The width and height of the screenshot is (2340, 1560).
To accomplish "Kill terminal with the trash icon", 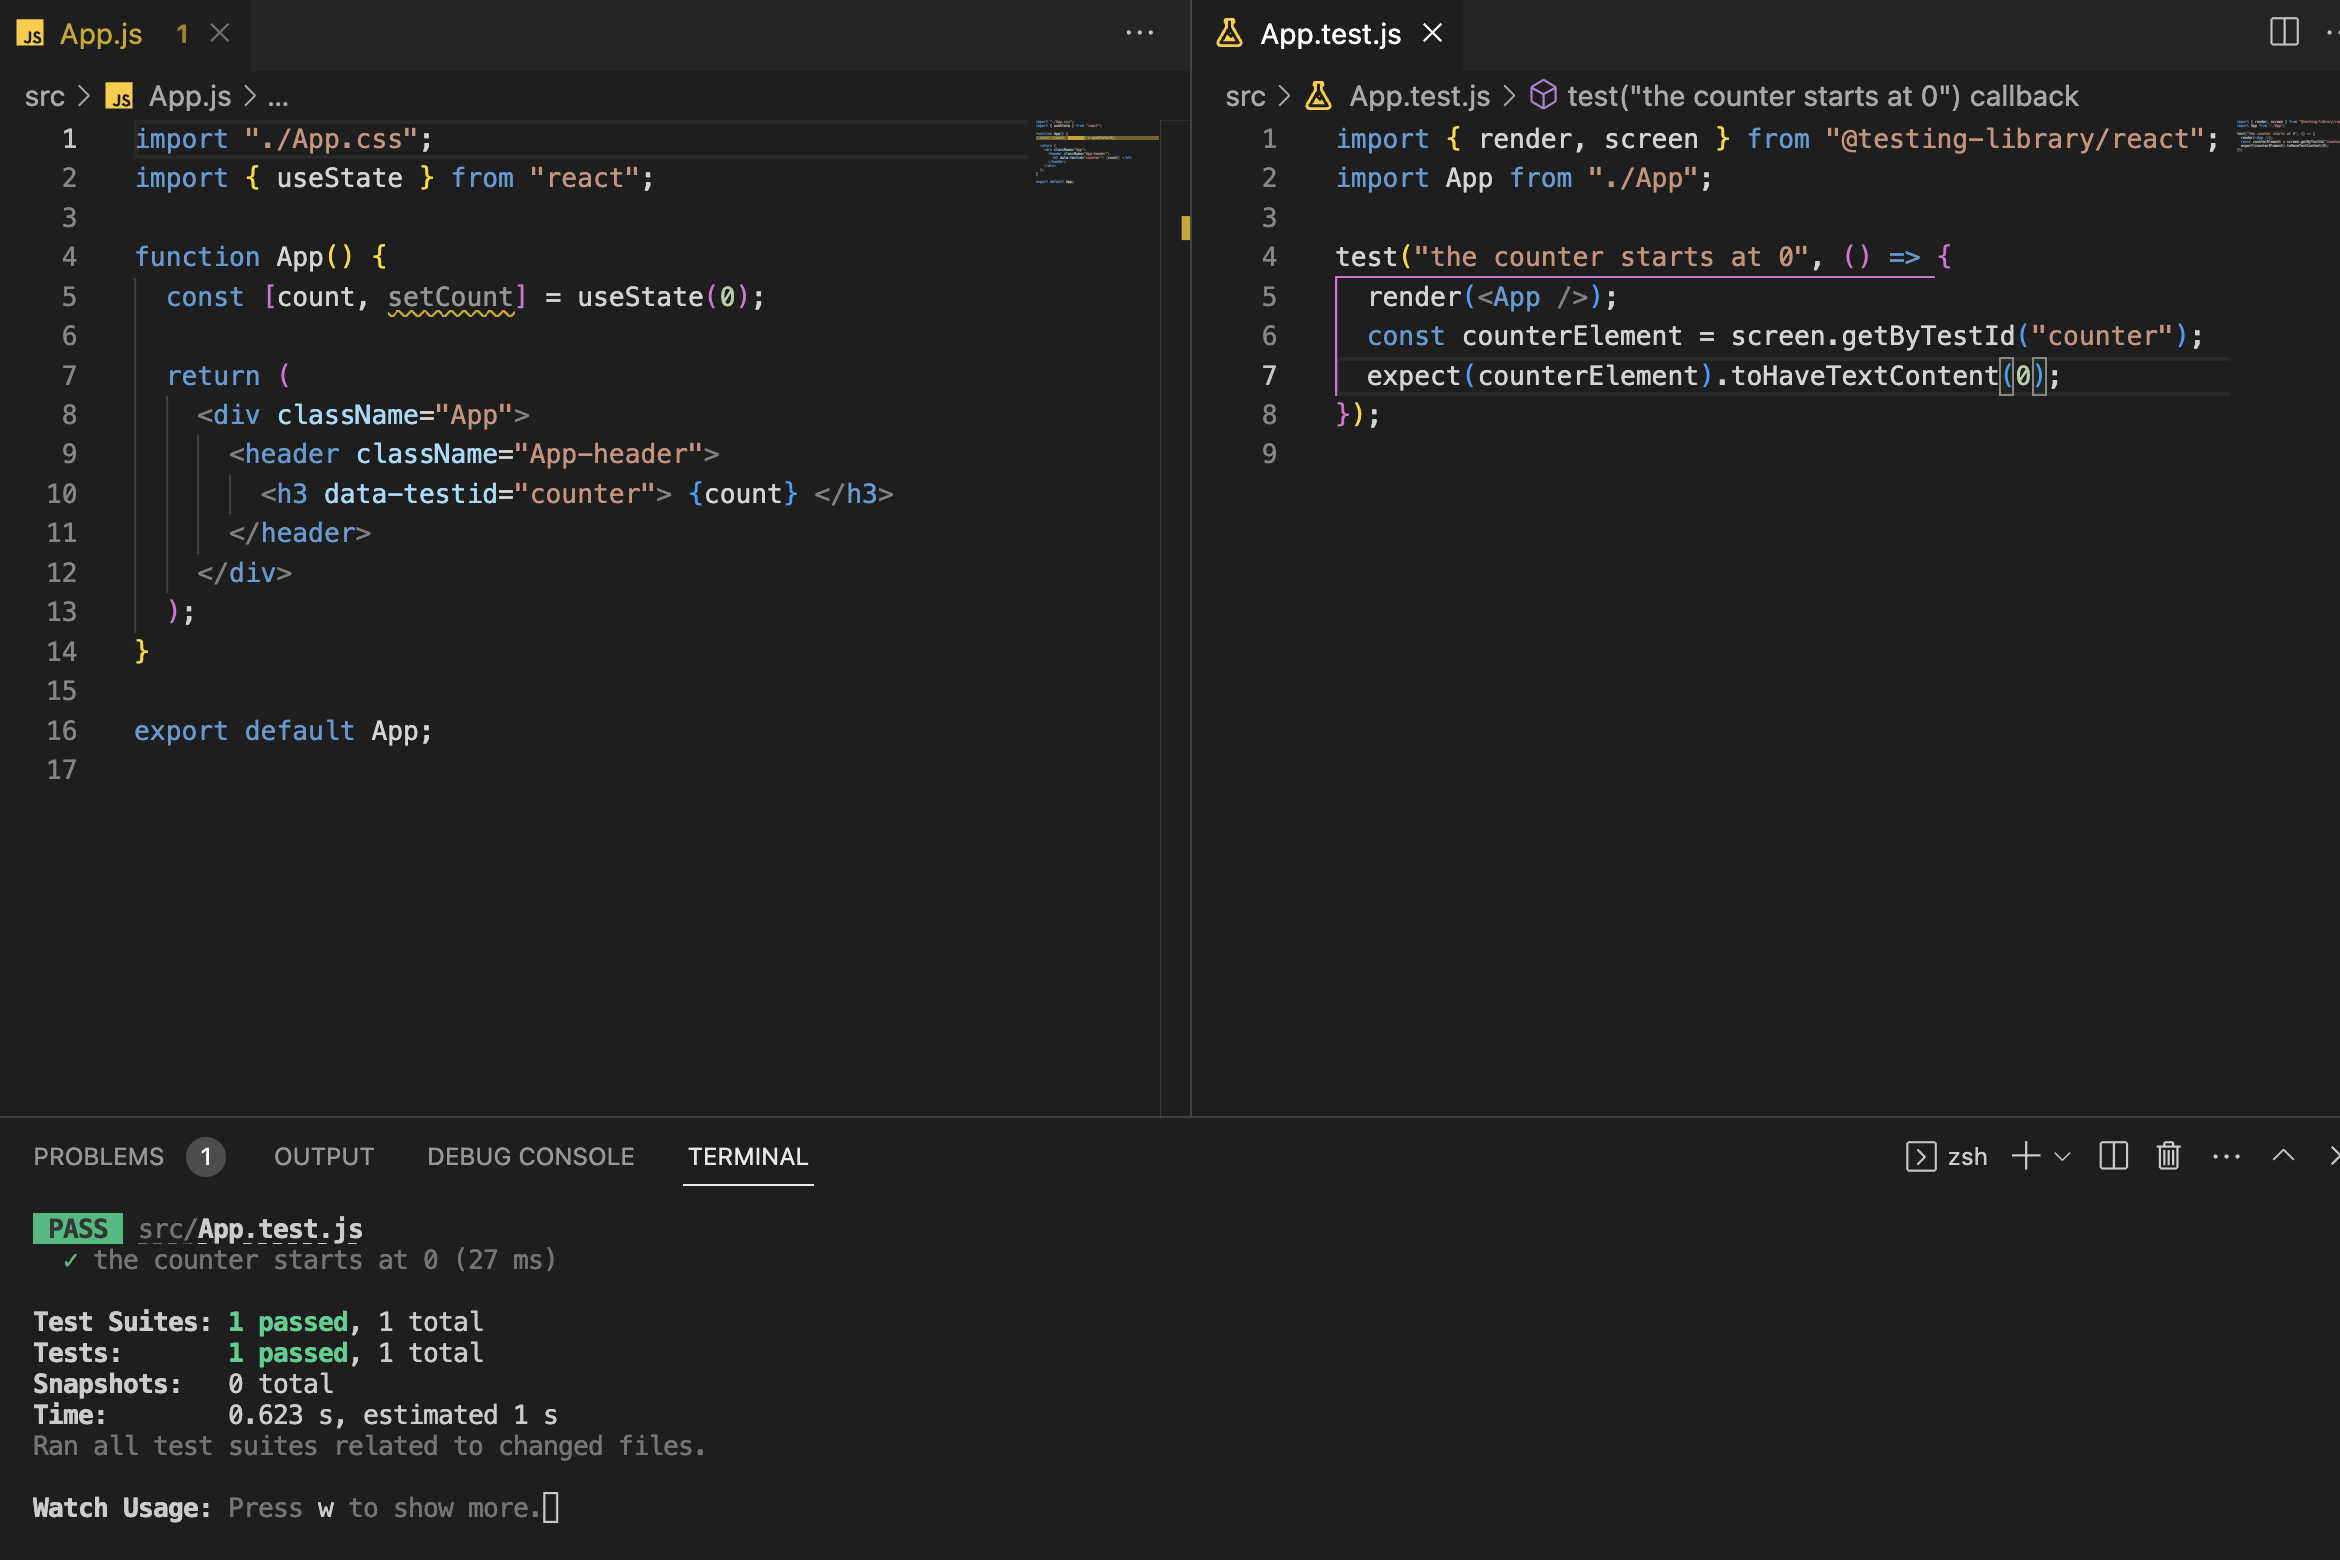I will [2168, 1156].
